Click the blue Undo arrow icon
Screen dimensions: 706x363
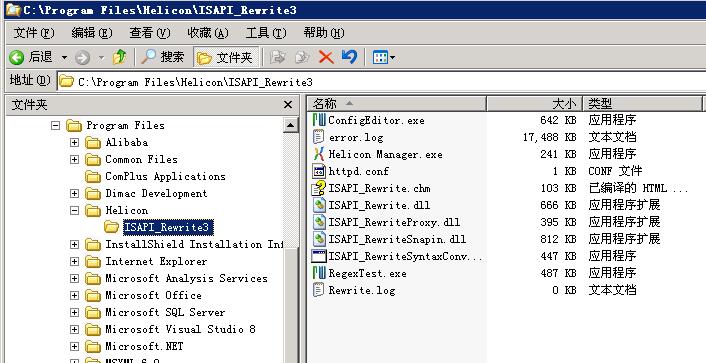pos(349,57)
